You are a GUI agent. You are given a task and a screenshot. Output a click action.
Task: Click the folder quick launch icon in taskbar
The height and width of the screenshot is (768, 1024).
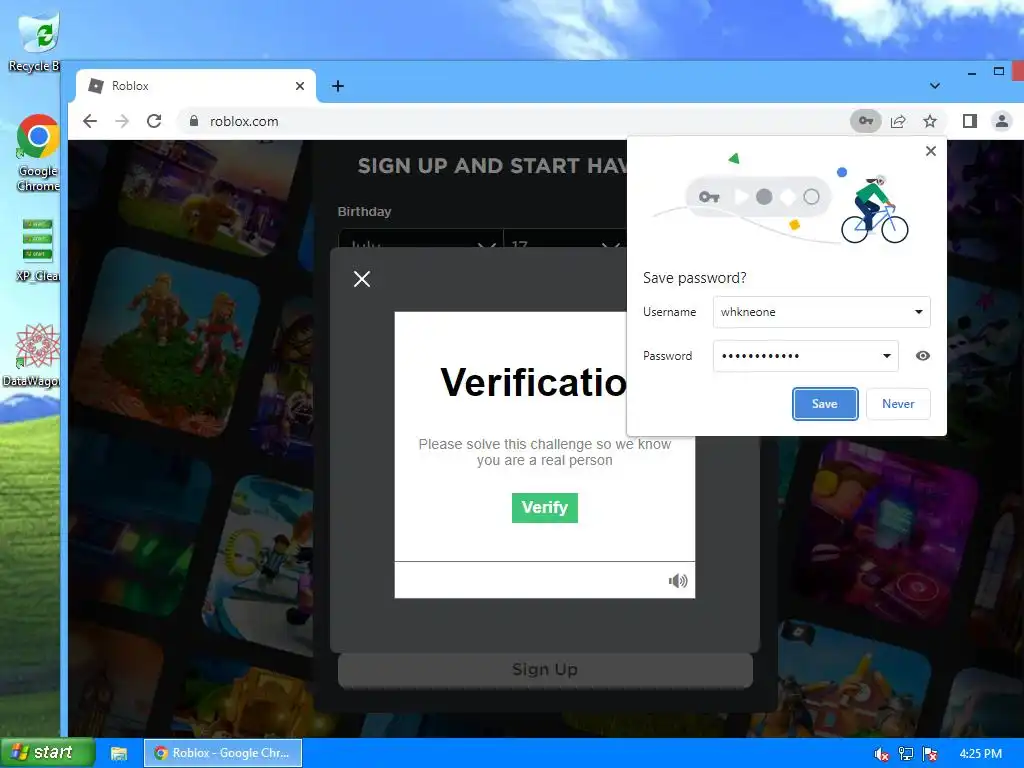pyautogui.click(x=119, y=754)
